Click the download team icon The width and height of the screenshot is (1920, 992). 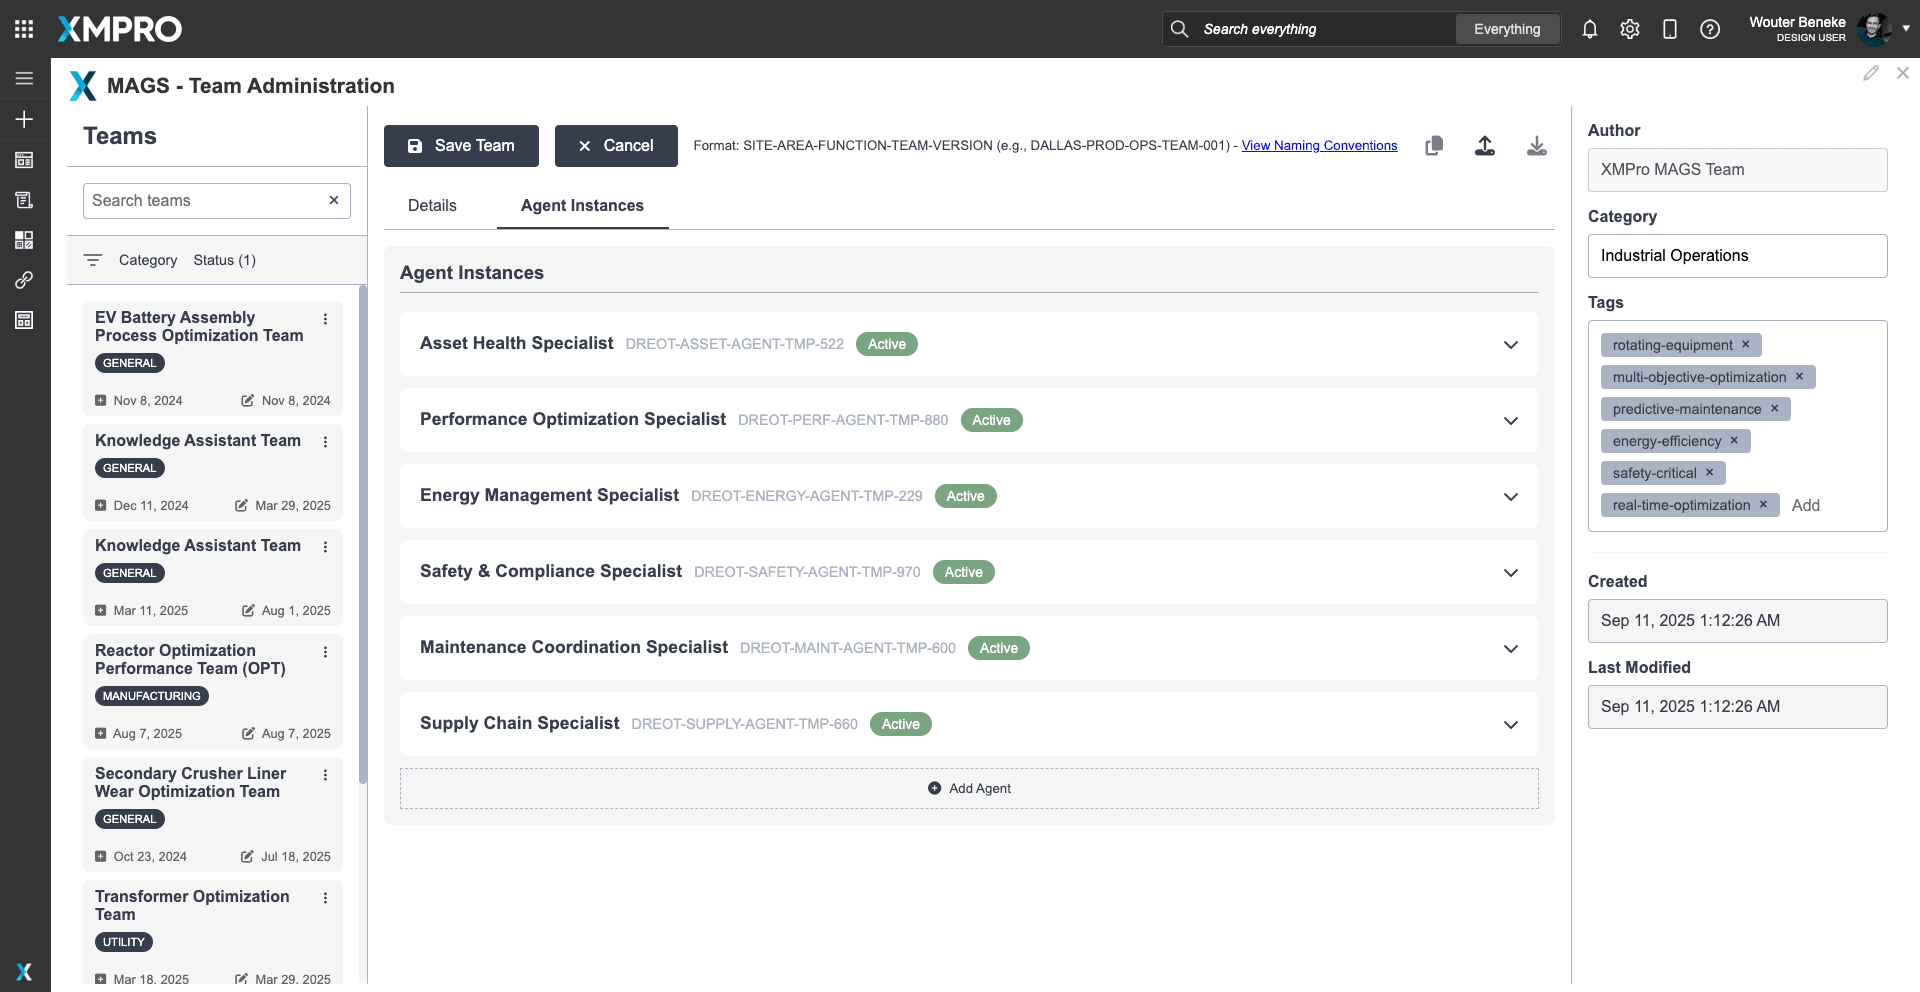pyautogui.click(x=1536, y=146)
